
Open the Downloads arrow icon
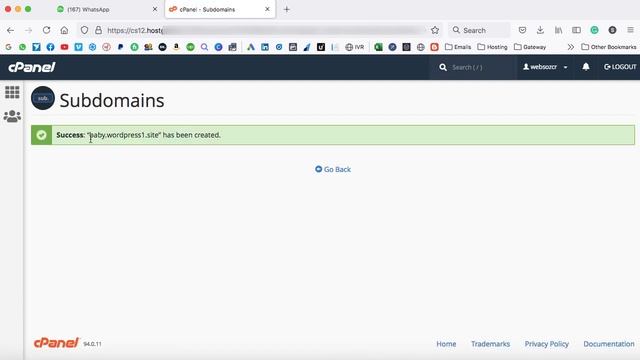540,30
